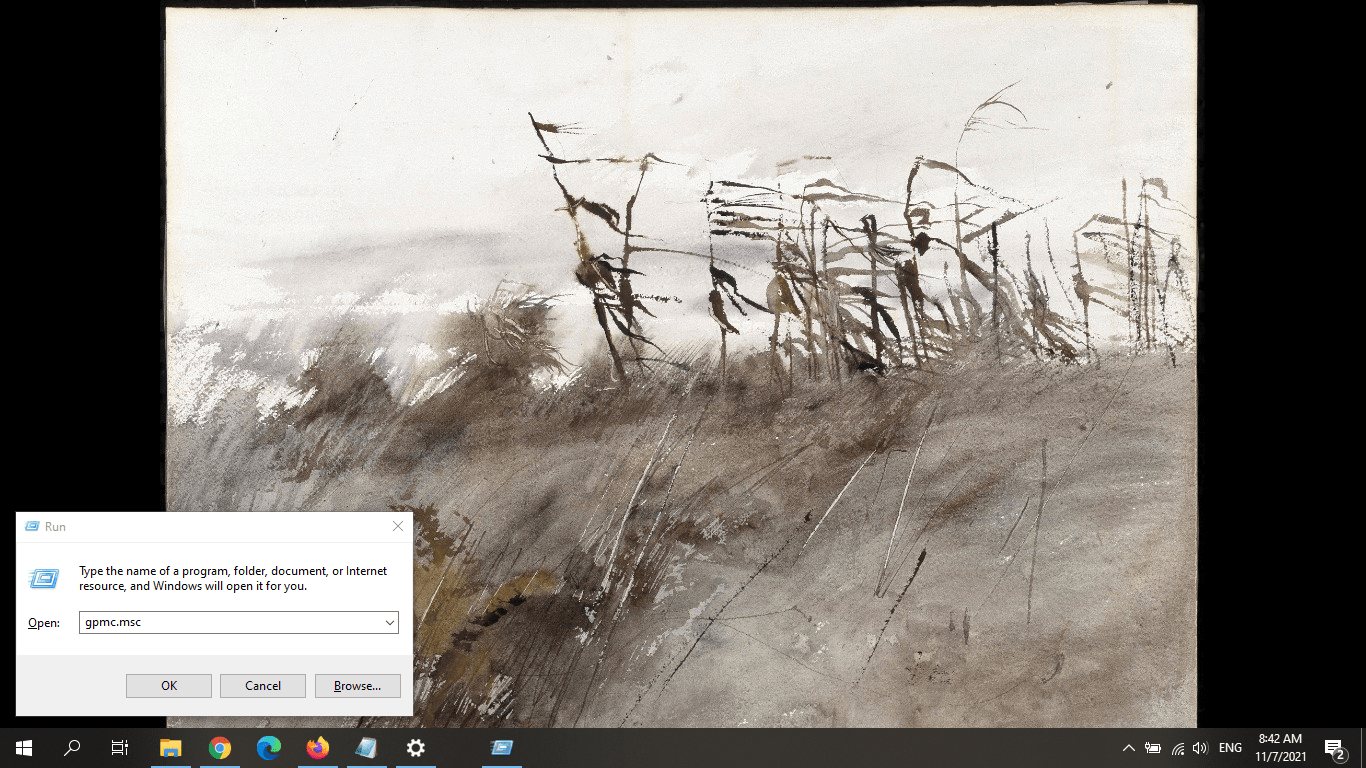Click OK in the Run dialog
This screenshot has height=768, width=1366.
coord(169,686)
